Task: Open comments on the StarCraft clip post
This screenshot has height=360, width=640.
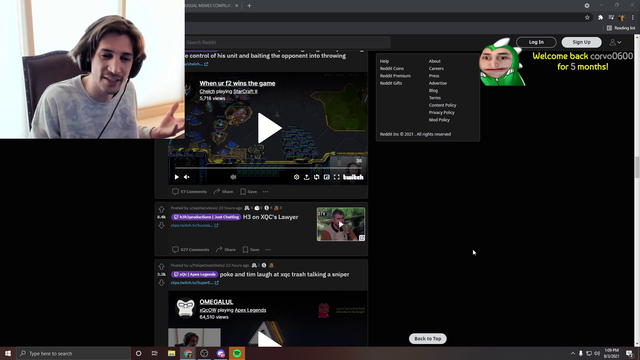Action: [189, 191]
